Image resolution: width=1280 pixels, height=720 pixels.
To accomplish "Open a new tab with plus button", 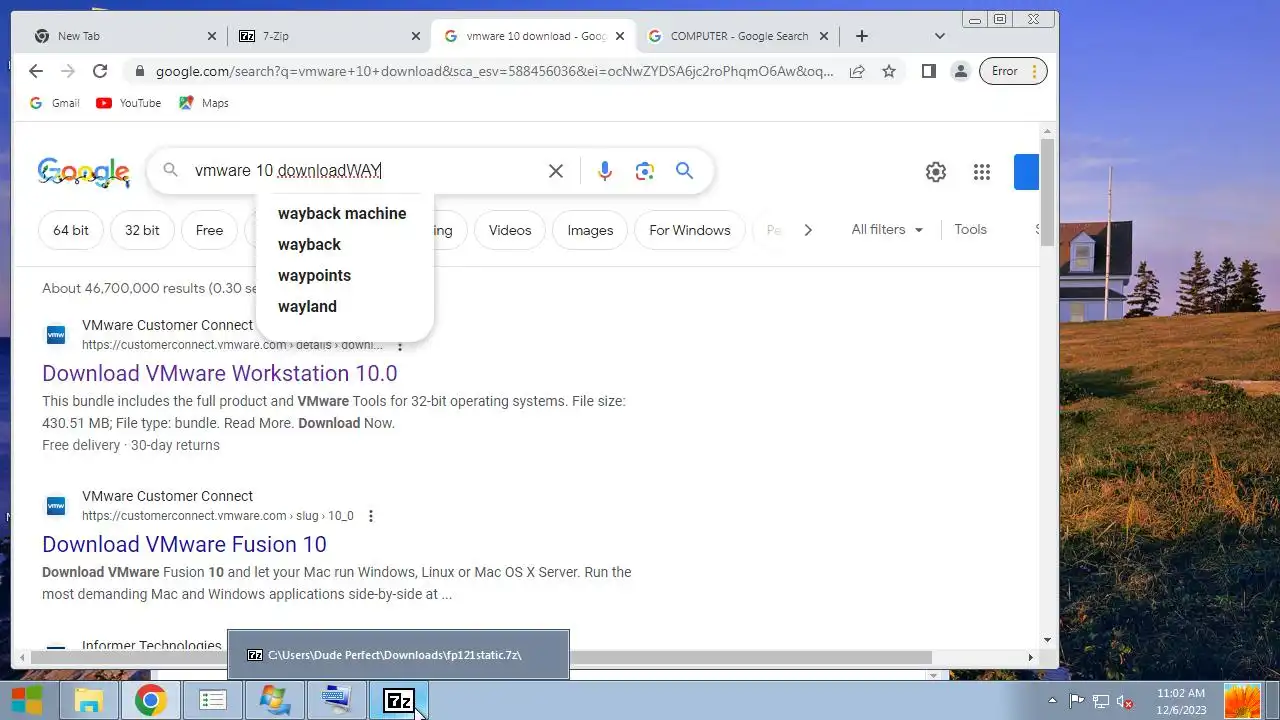I will tap(862, 36).
